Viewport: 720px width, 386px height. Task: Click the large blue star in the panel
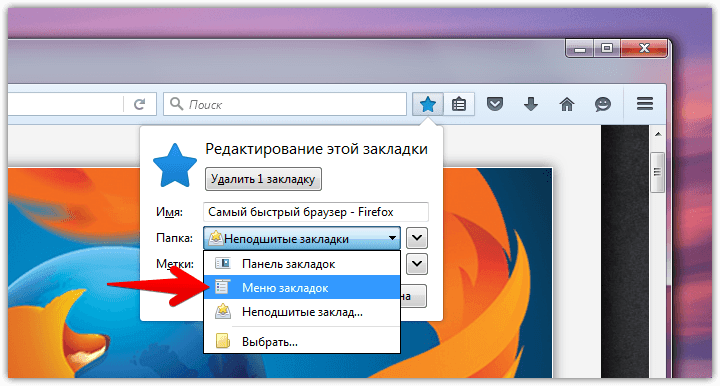click(174, 166)
